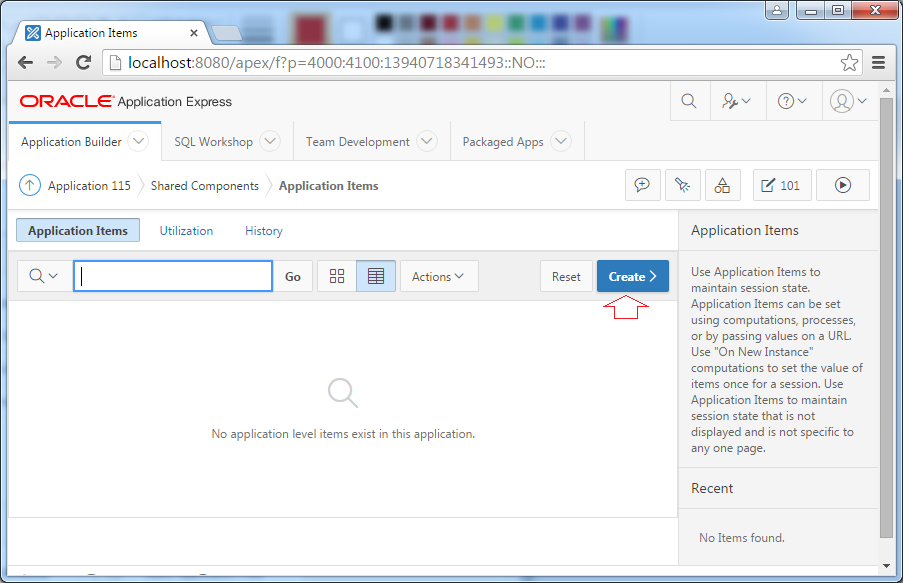
Task: Click the Chrome user profile icon
Action: [x=777, y=10]
